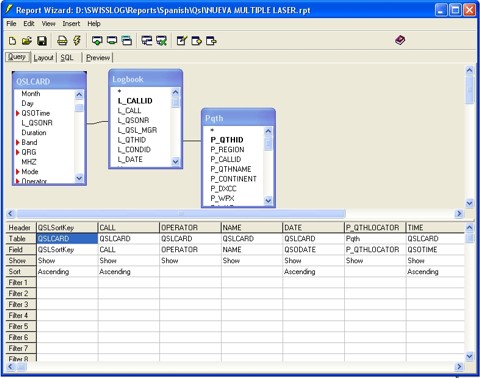This screenshot has width=480, height=378.
Task: Click Filter 1 cell under QSLSortKey
Action: (x=67, y=283)
